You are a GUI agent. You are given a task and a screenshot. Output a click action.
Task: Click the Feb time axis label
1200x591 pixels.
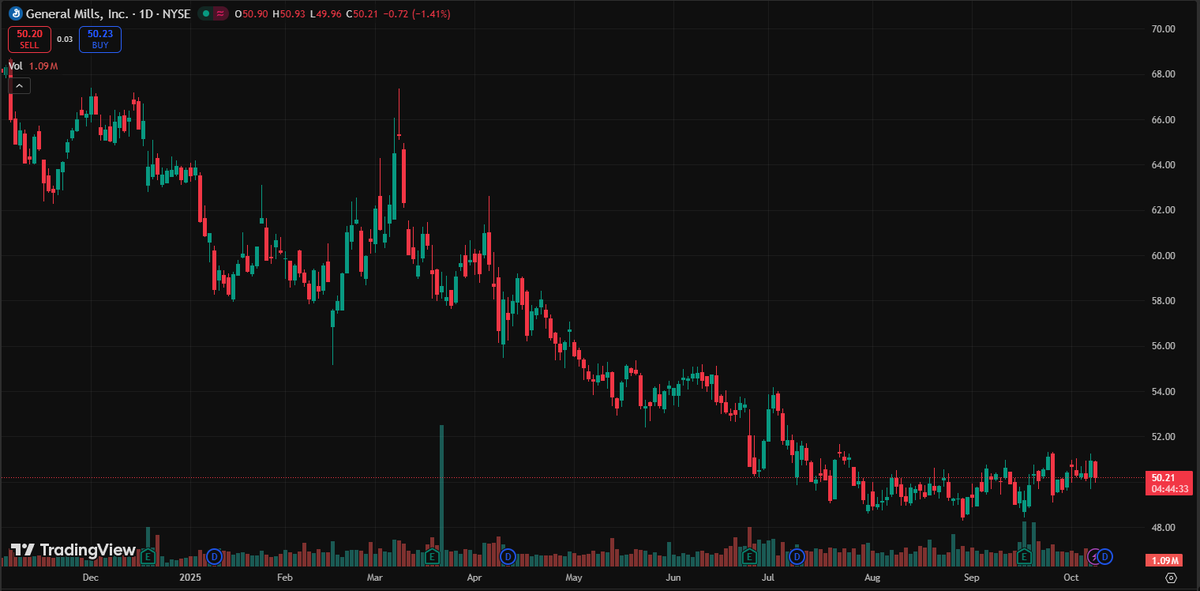coord(284,578)
